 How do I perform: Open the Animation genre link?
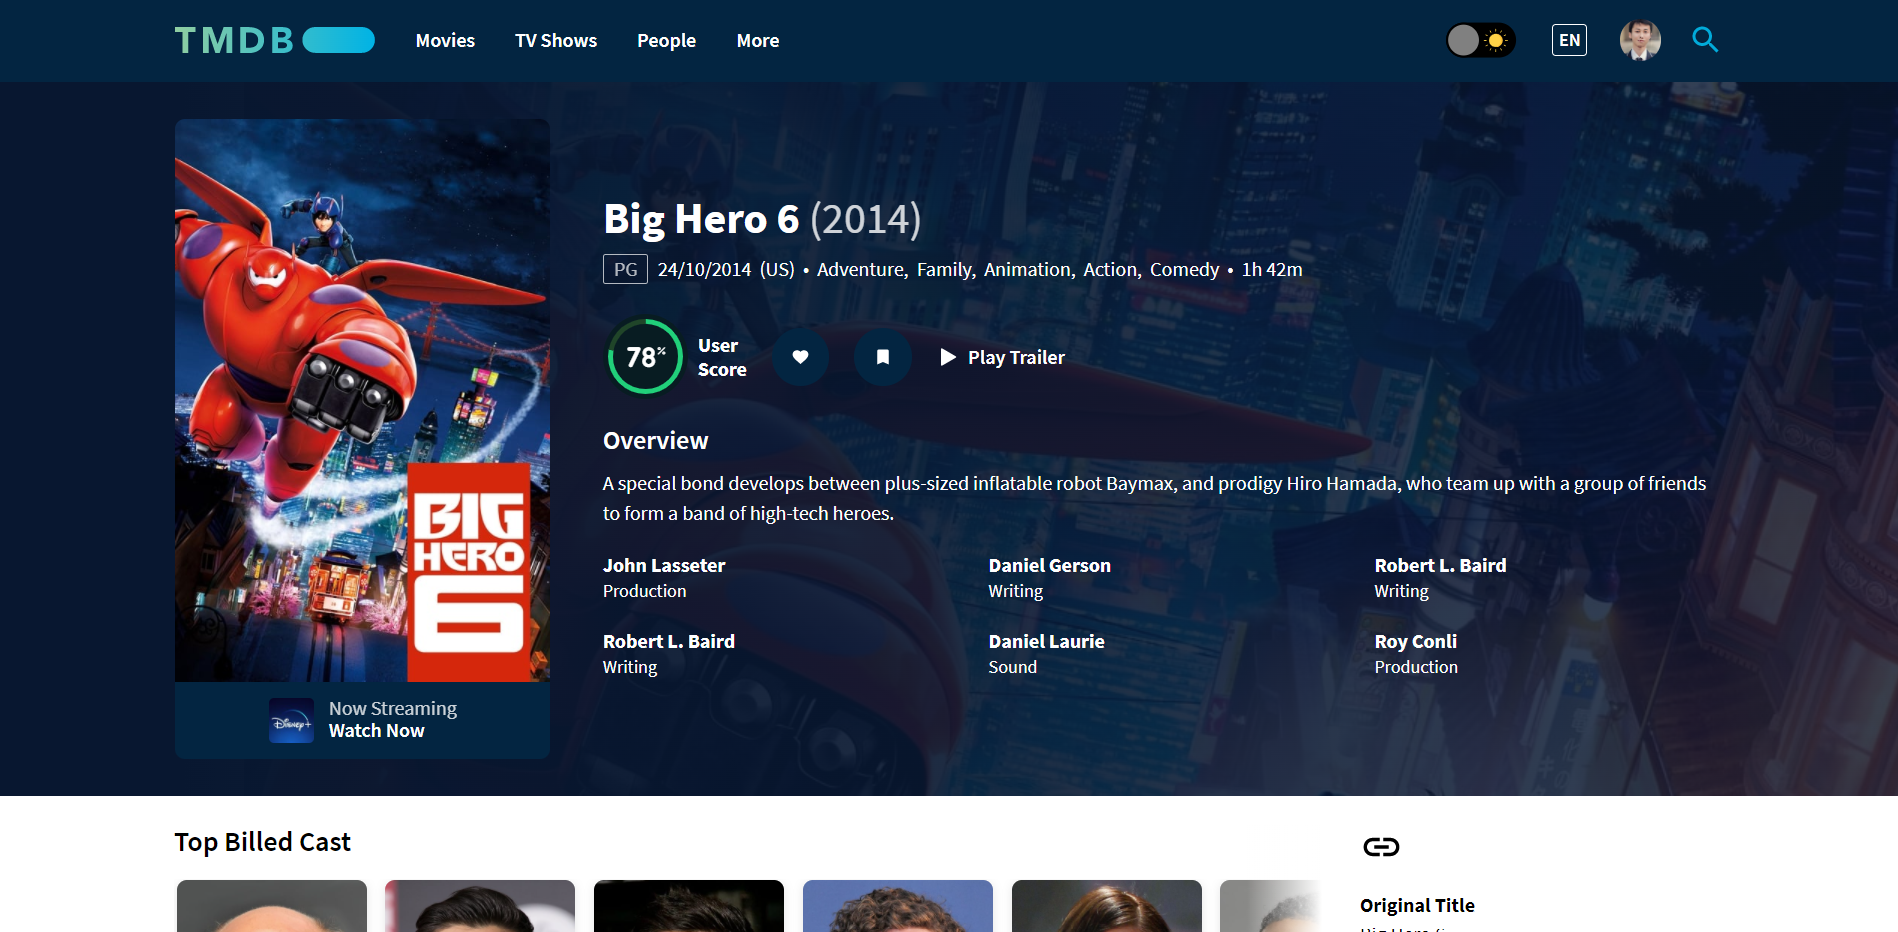[1027, 270]
